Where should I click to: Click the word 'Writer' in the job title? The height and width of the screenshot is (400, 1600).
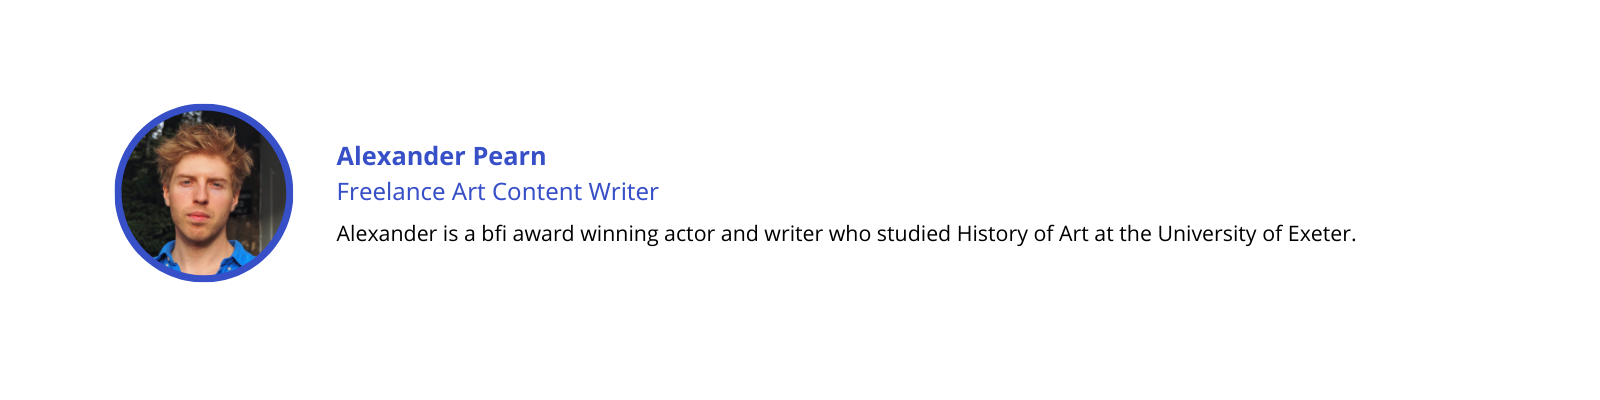tap(623, 191)
